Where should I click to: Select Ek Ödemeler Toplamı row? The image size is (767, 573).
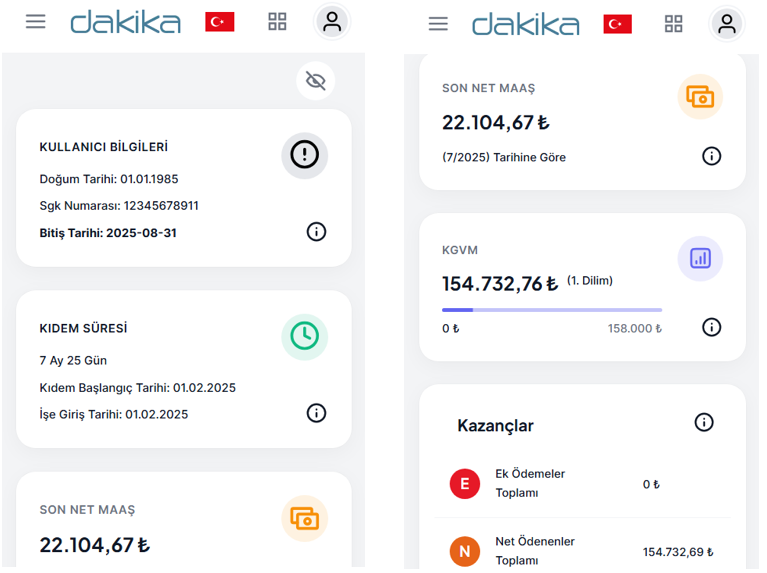[x=580, y=484]
